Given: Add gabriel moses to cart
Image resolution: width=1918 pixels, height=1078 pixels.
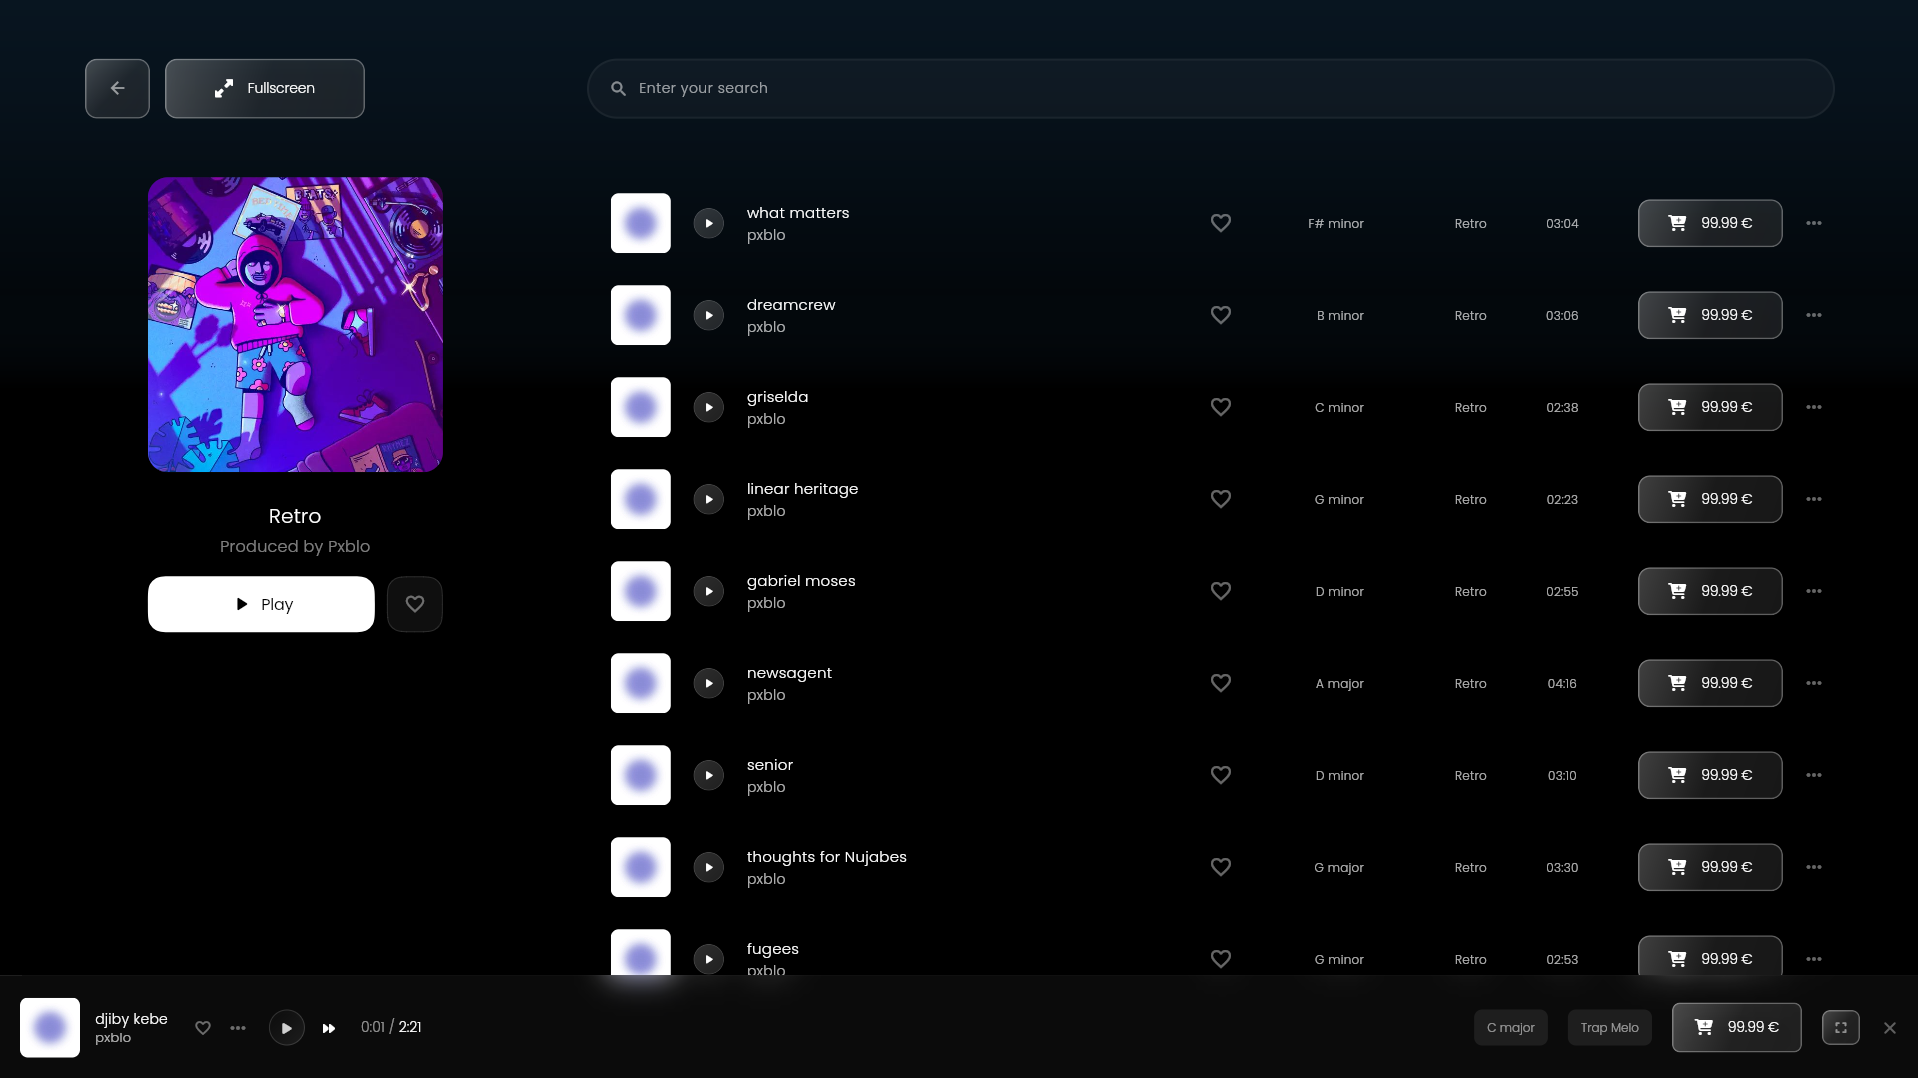Looking at the screenshot, I should tap(1710, 591).
